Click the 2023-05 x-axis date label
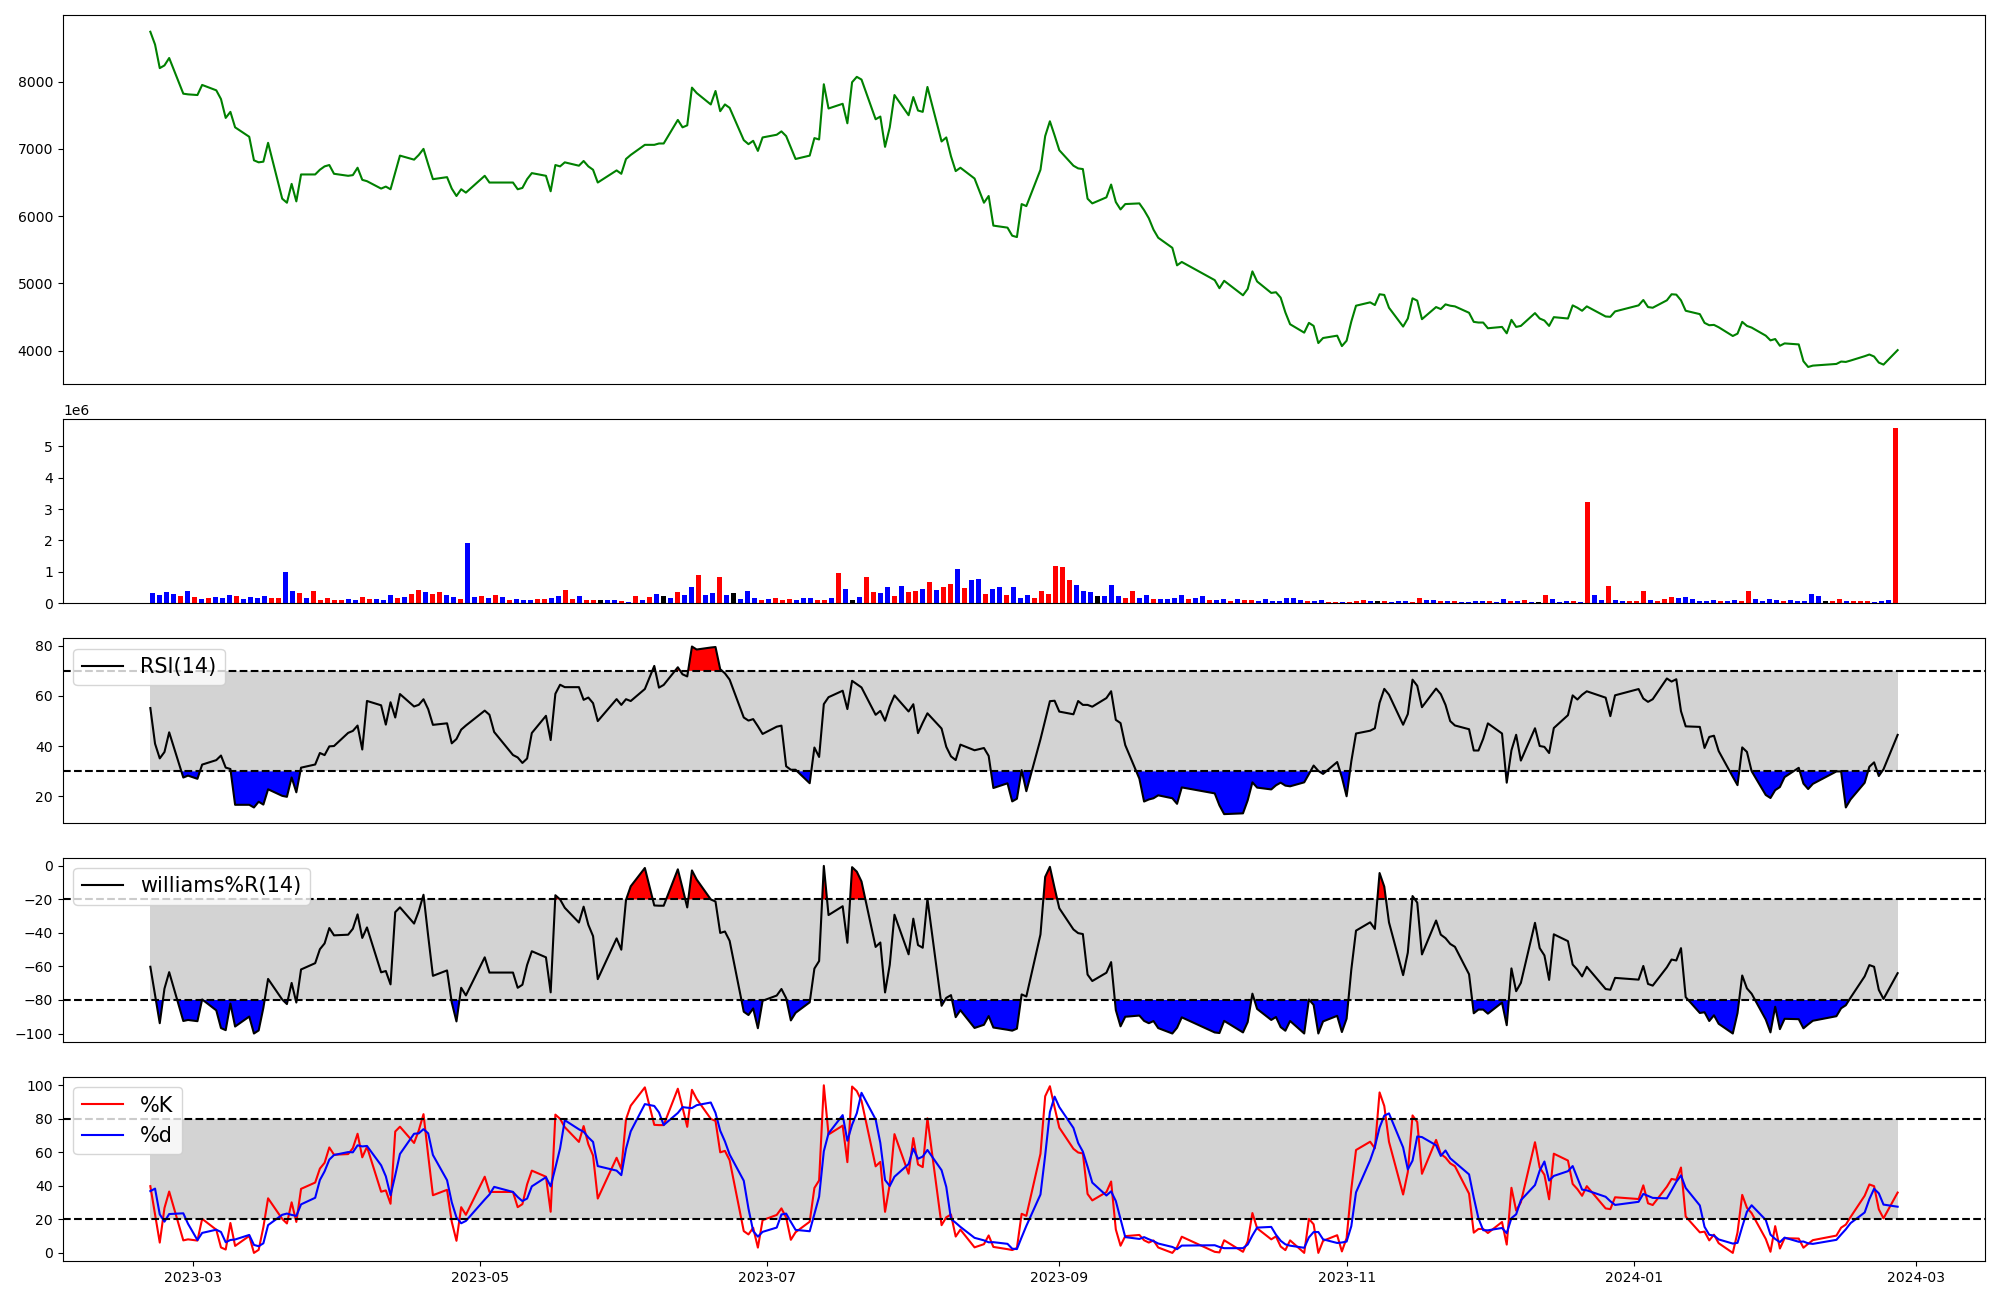The width and height of the screenshot is (2000, 1300). coord(480,1277)
